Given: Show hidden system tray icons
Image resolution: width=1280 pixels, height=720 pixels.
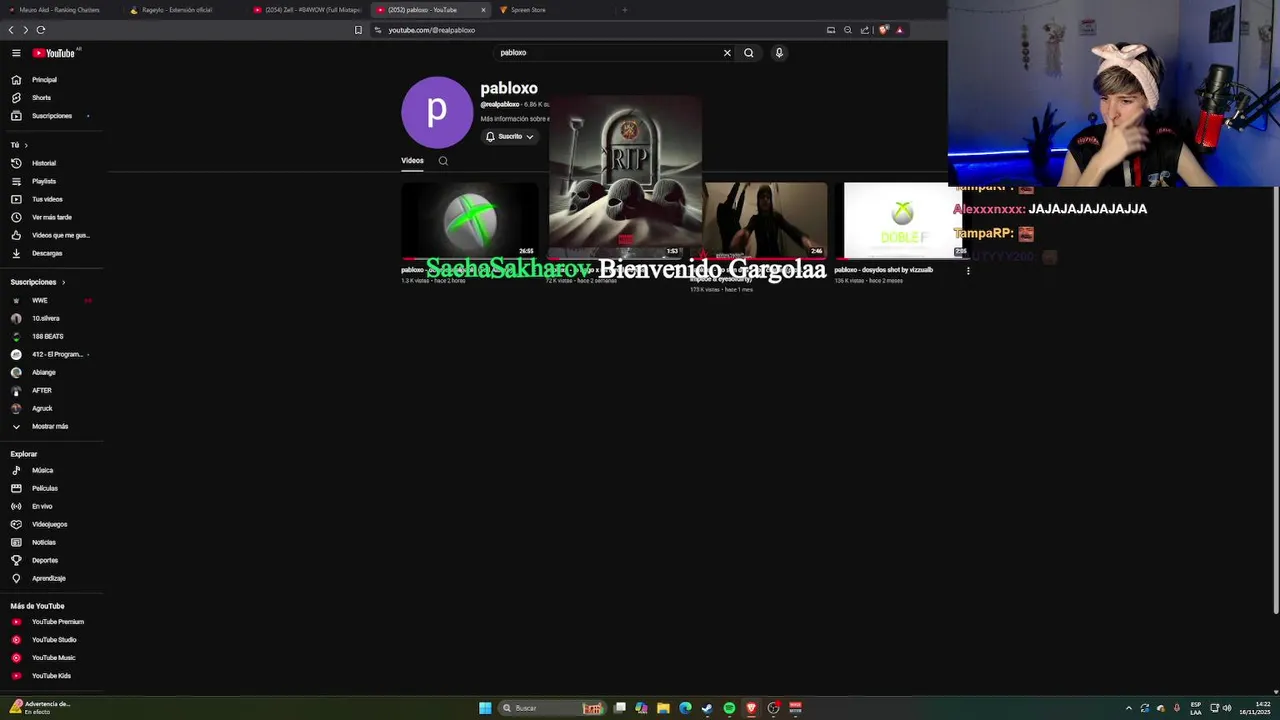Looking at the screenshot, I should coord(1129,708).
